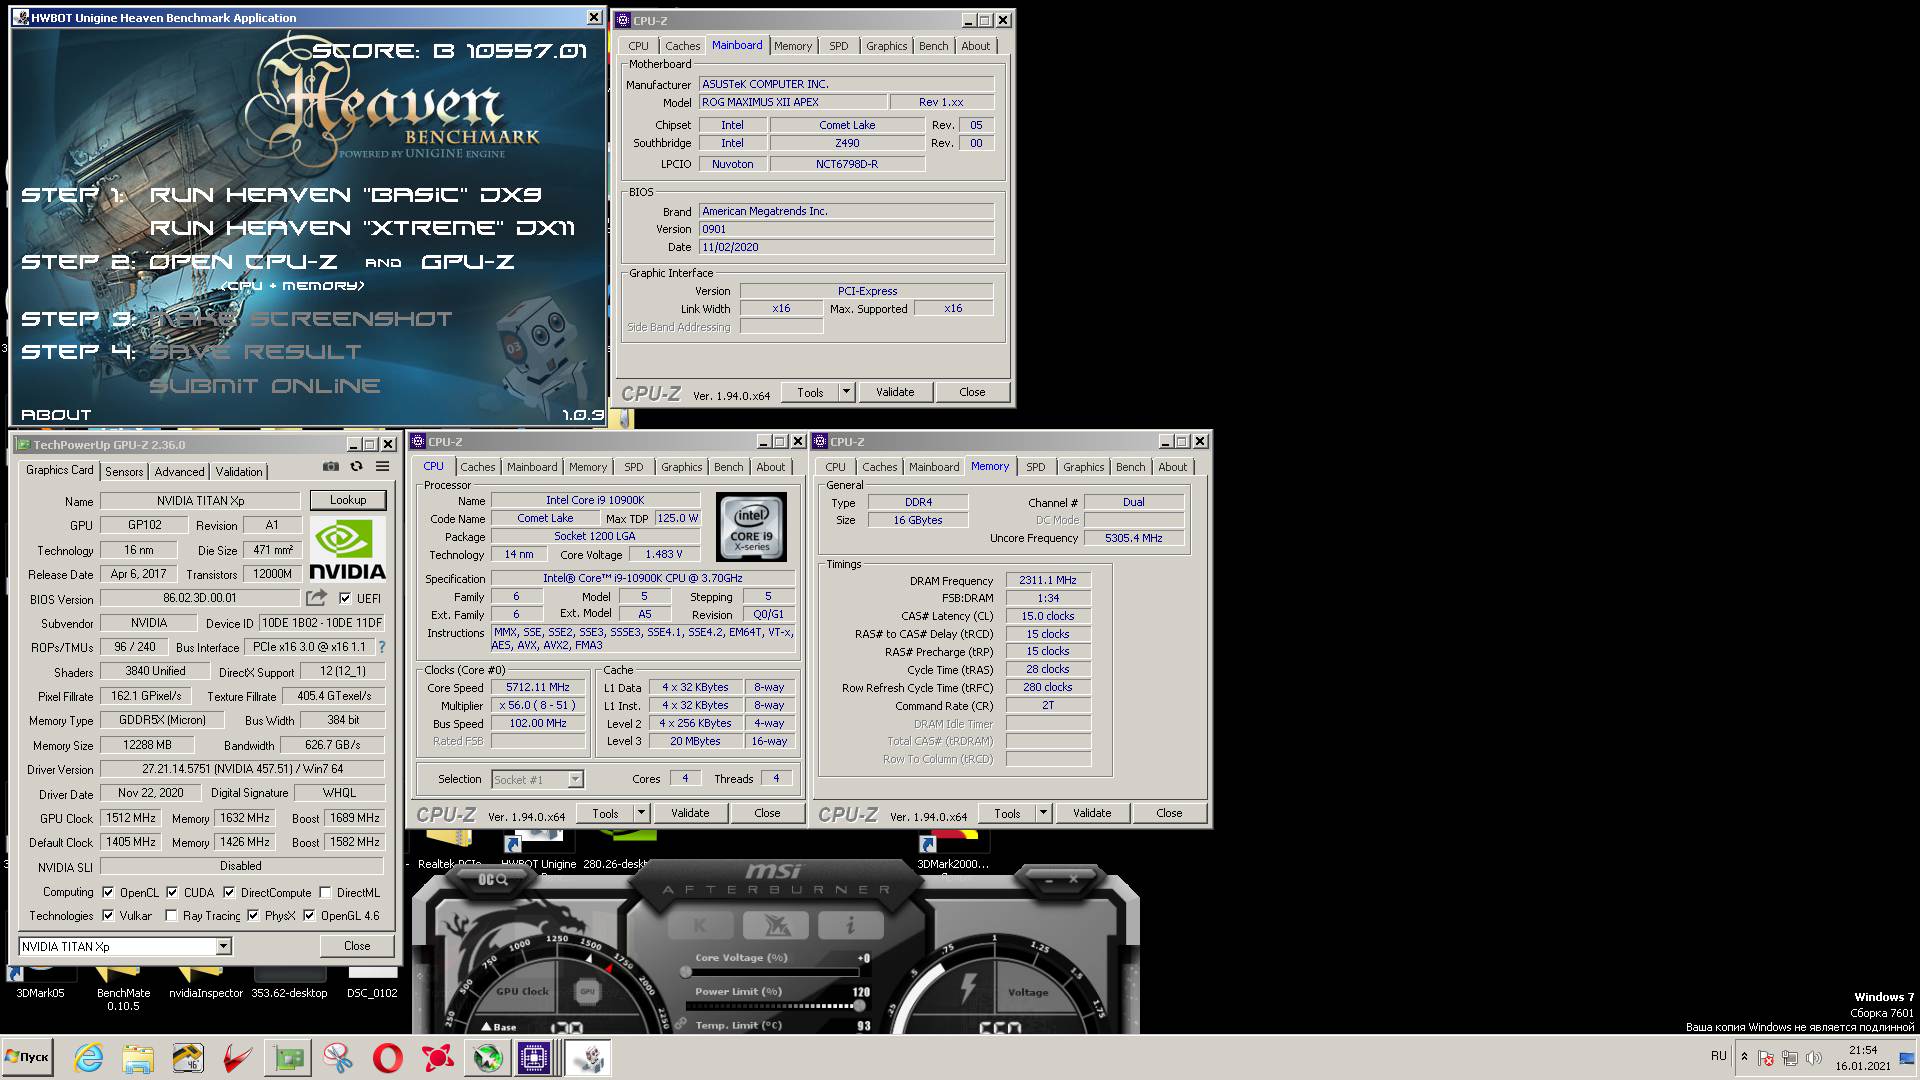
Task: Toggle the DirectML checkbox
Action: pyautogui.click(x=325, y=892)
